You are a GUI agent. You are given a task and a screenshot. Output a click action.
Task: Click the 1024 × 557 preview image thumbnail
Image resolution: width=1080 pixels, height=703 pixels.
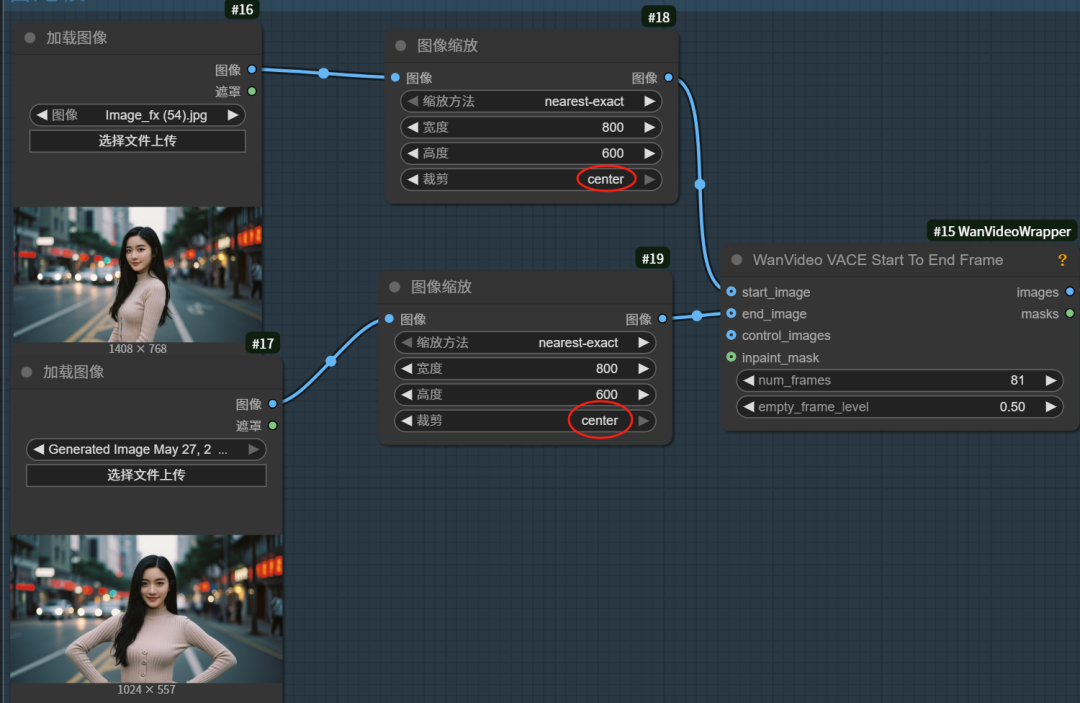pos(146,608)
